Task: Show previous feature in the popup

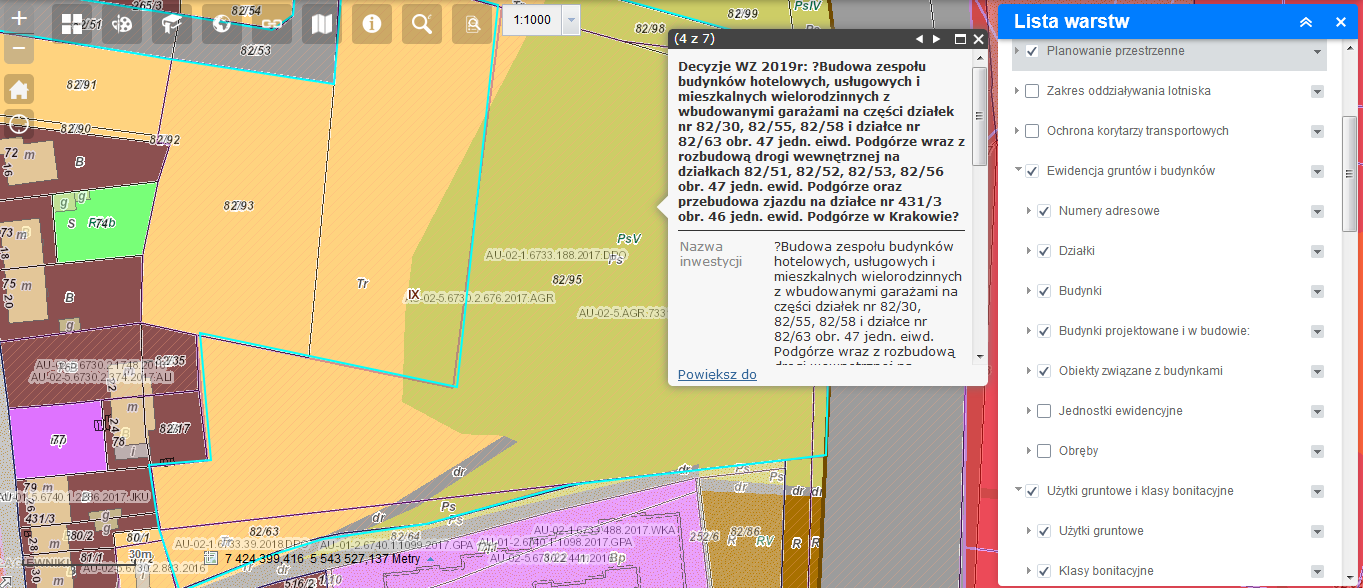Action: pyautogui.click(x=919, y=39)
